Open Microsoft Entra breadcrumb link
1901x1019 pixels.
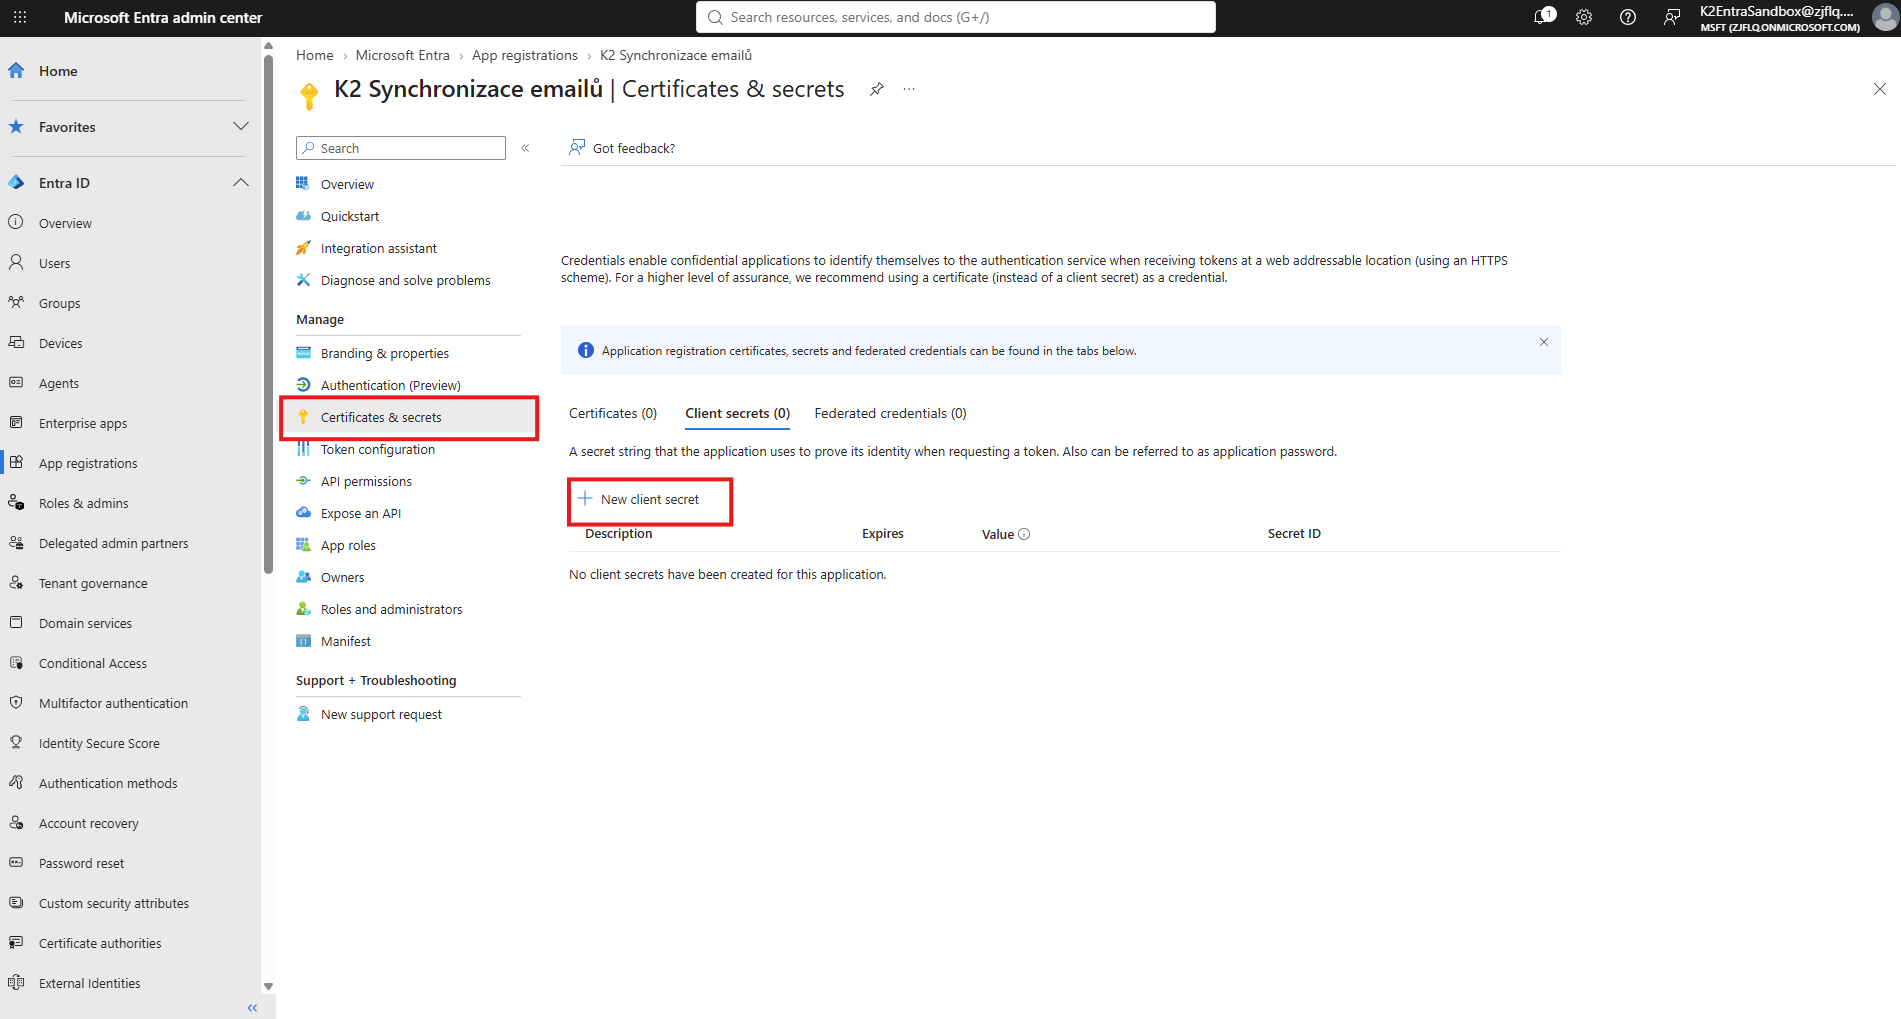[x=403, y=55]
